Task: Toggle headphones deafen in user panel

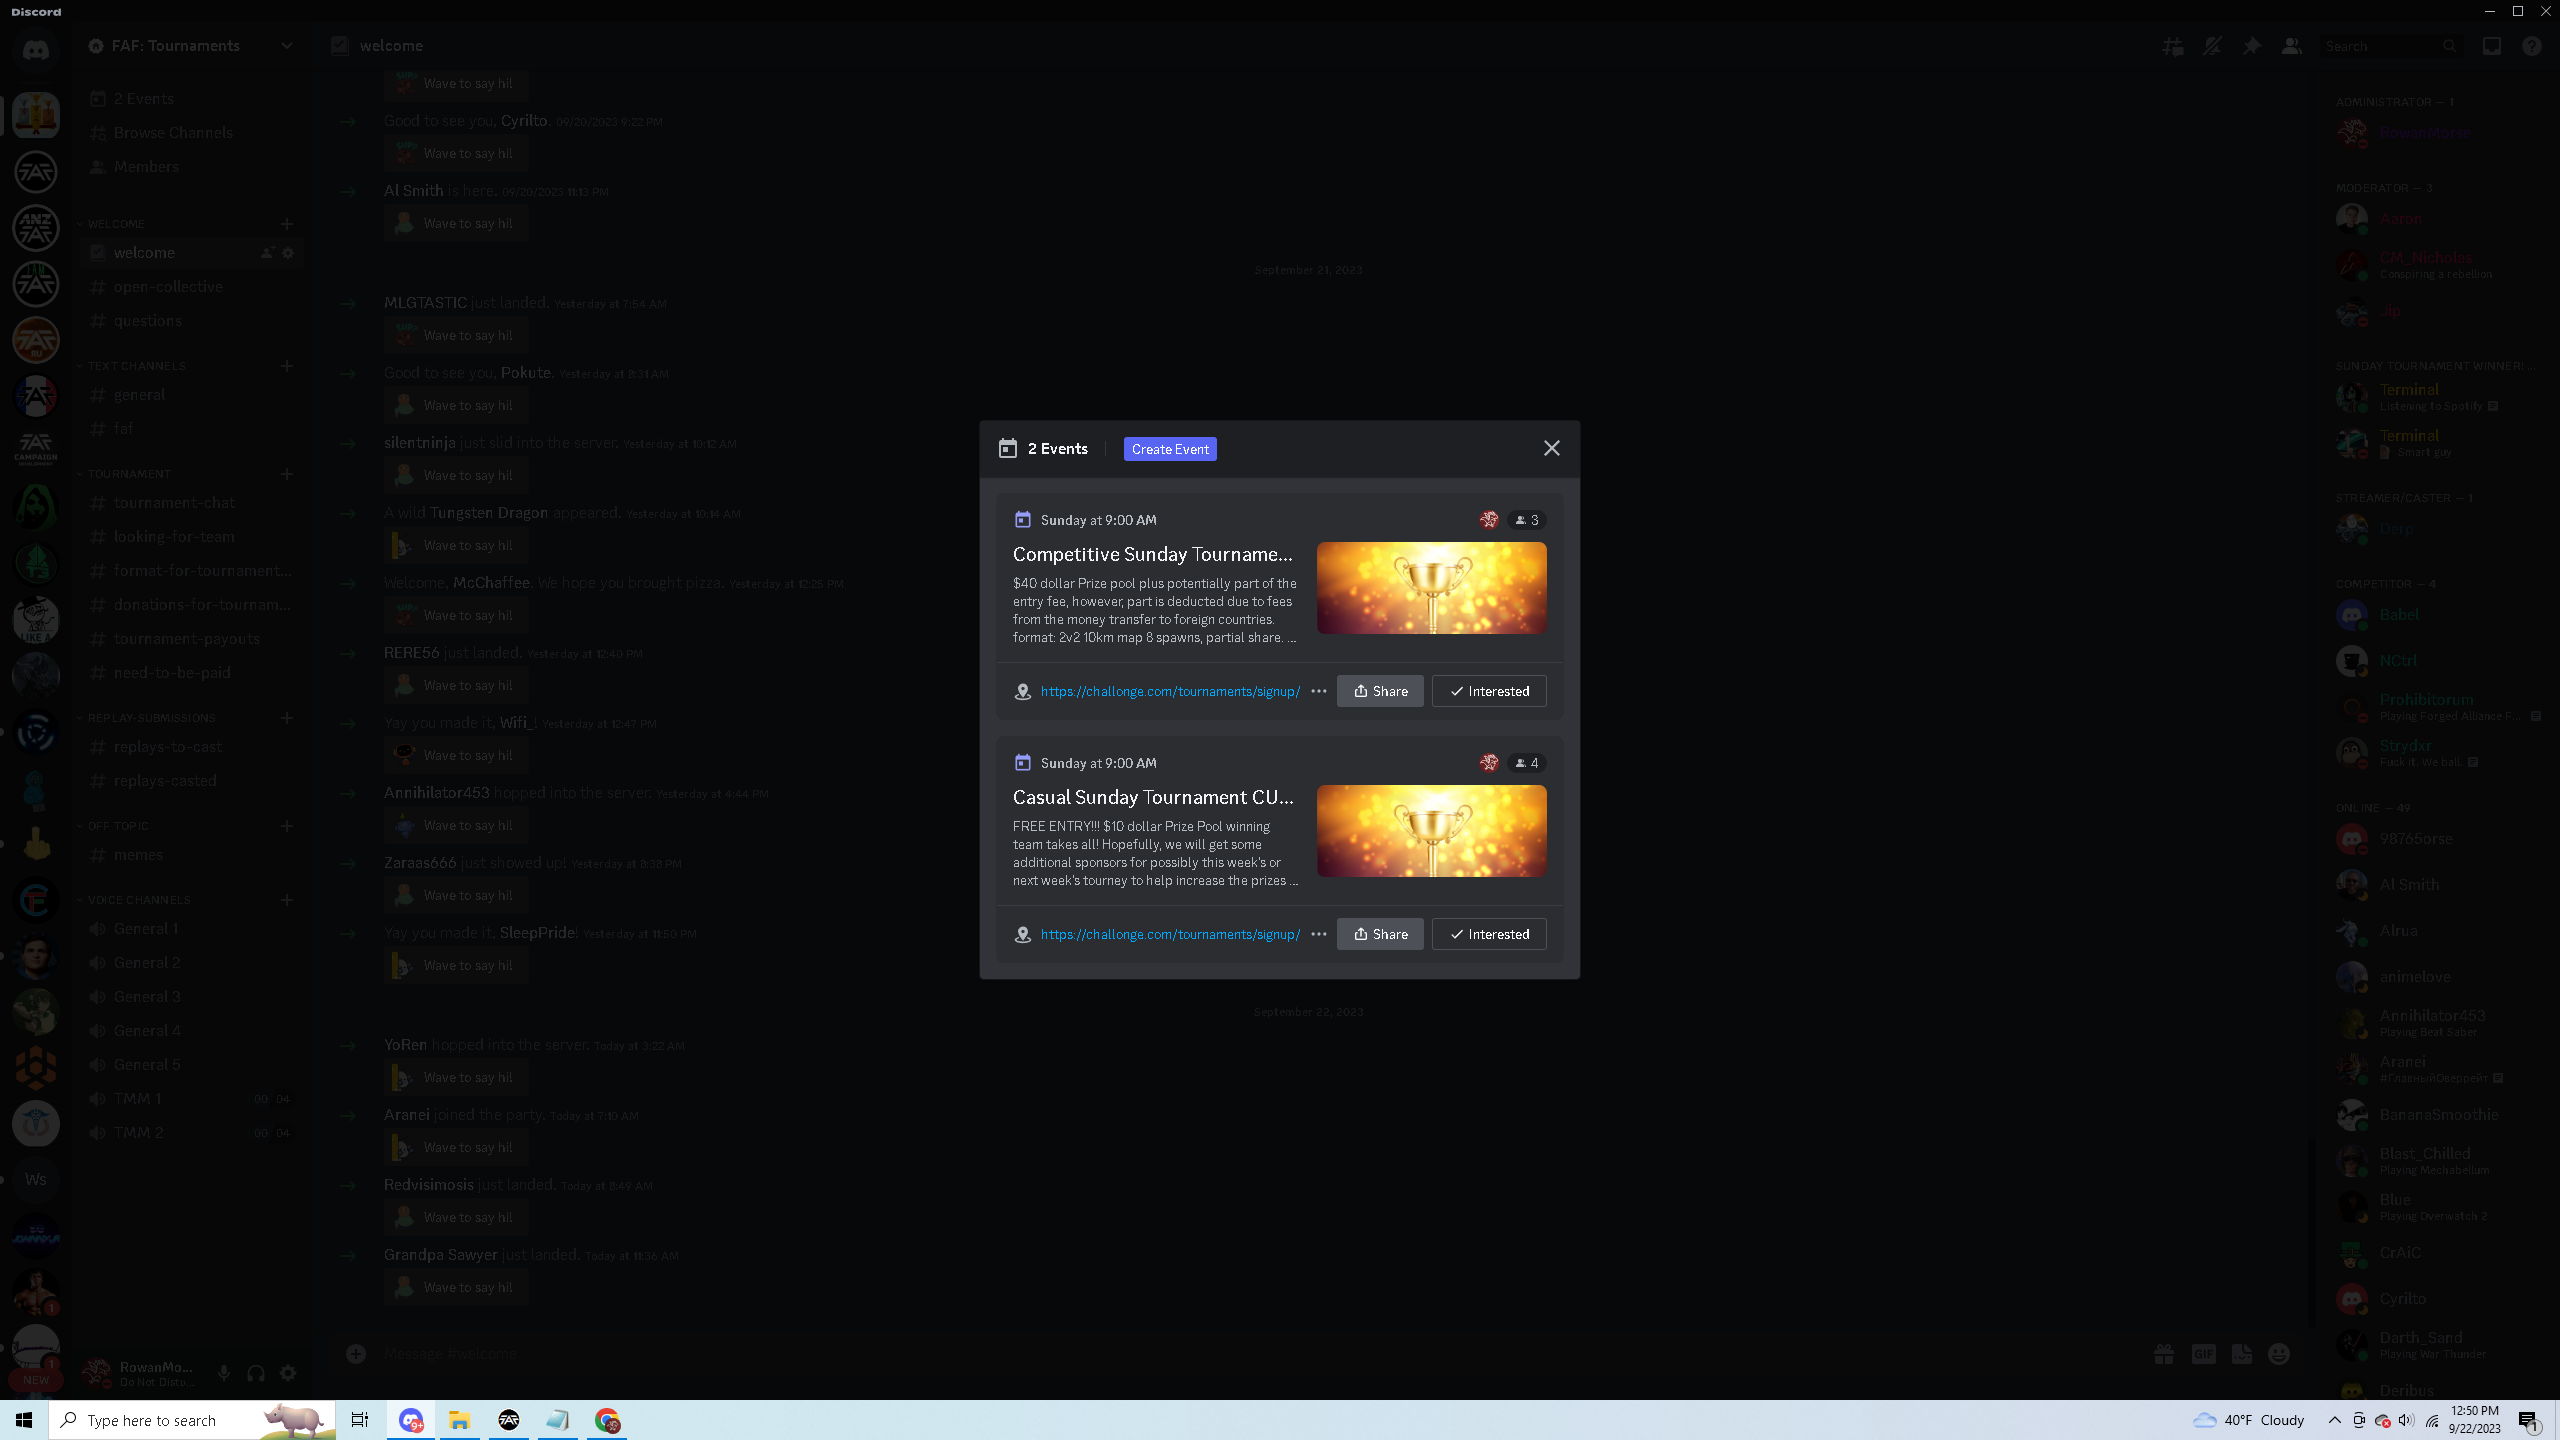Action: (x=256, y=1374)
